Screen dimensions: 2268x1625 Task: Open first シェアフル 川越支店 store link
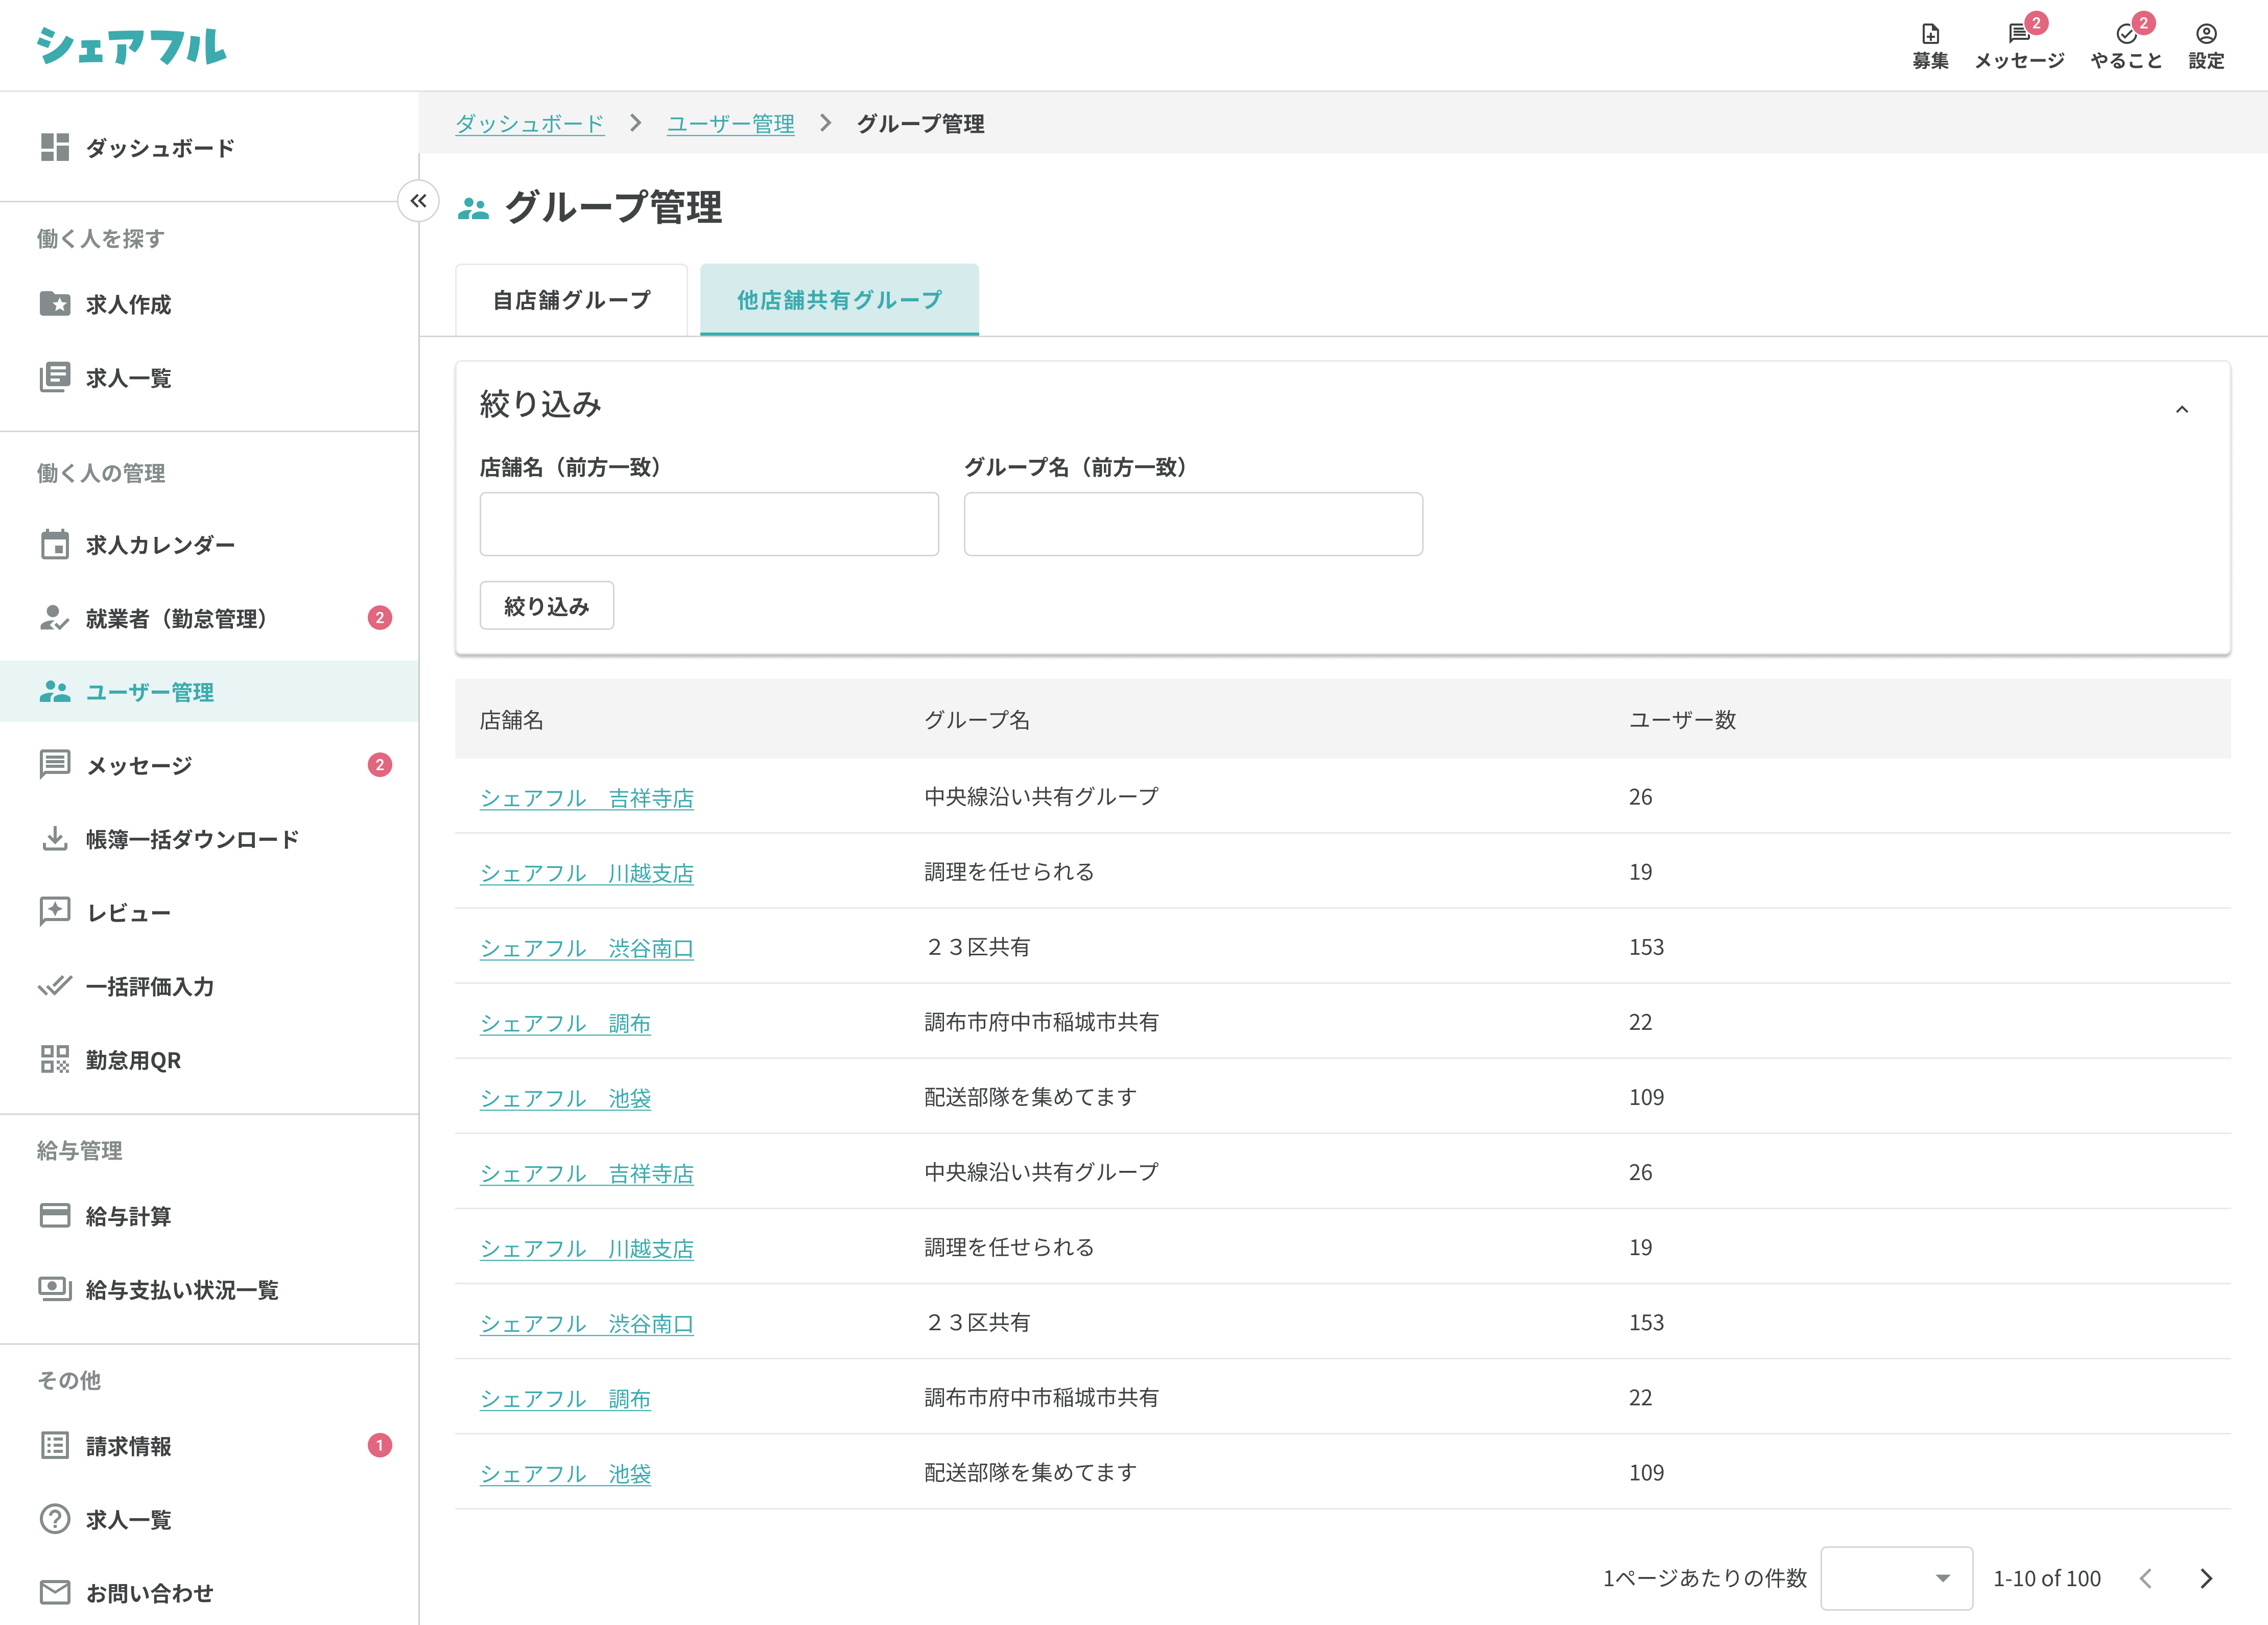pos(587,872)
